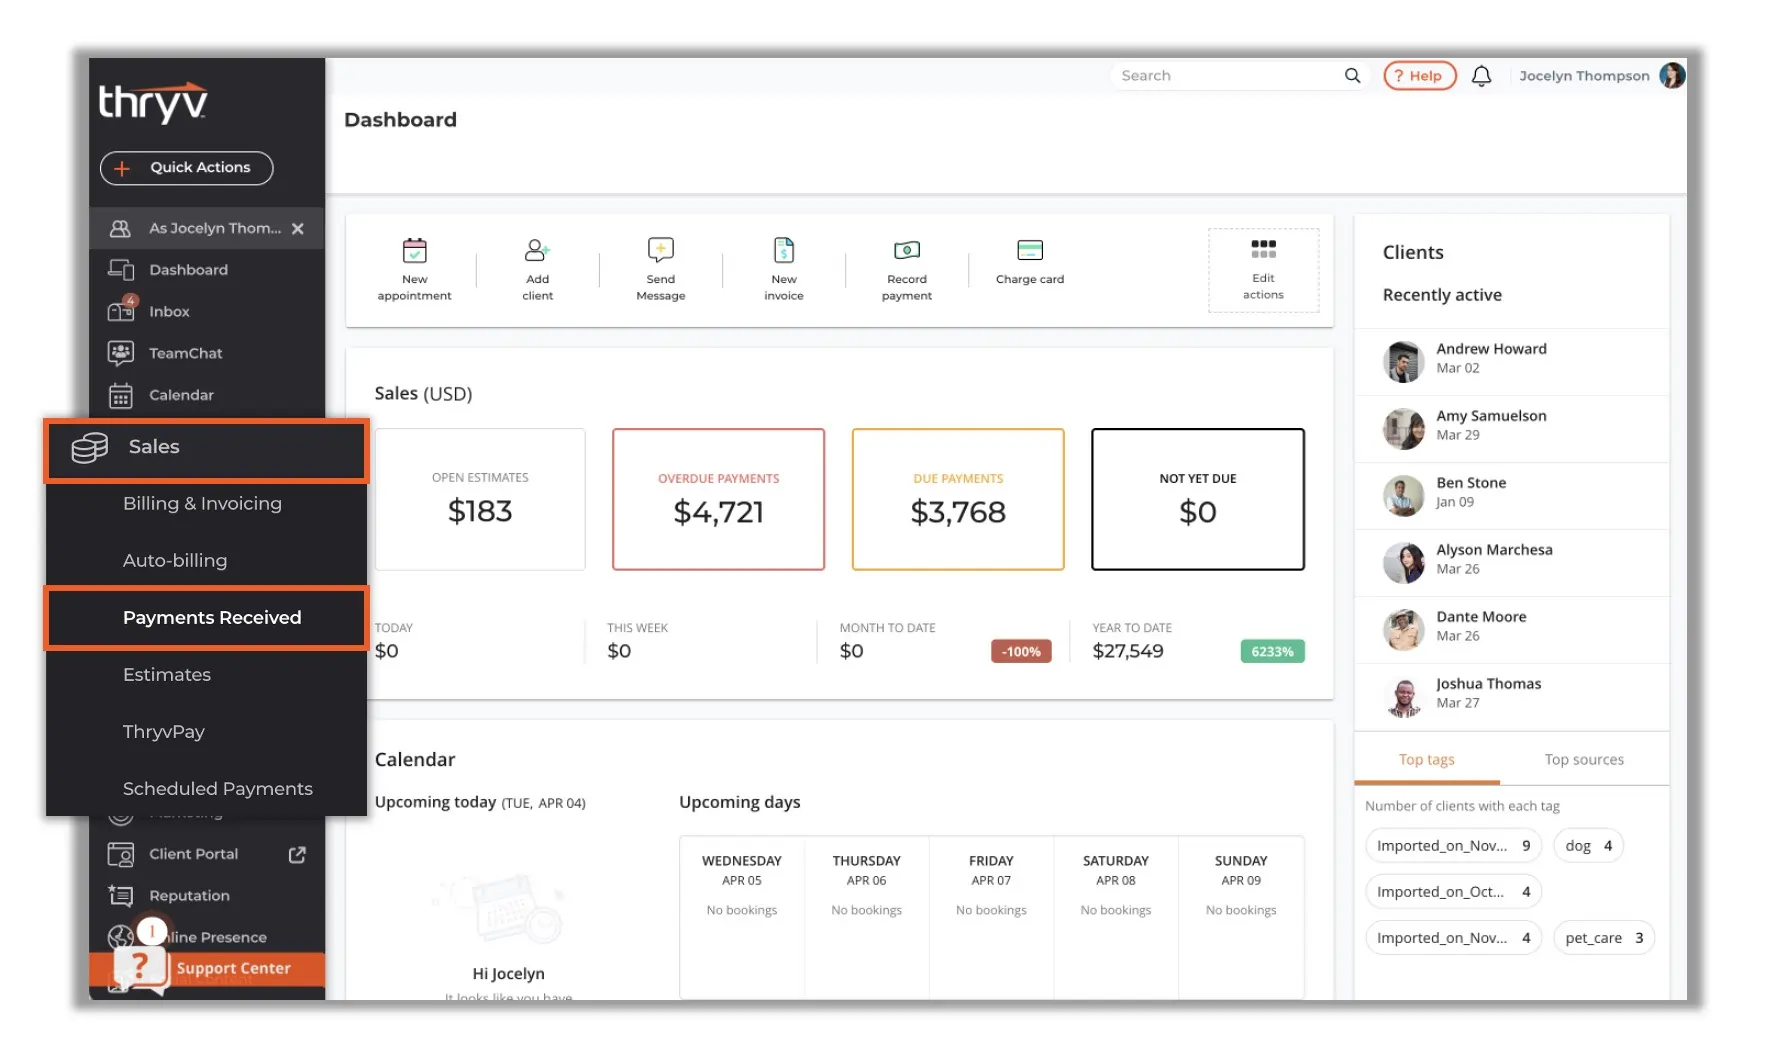Open Reputation in sidebar

point(189,896)
